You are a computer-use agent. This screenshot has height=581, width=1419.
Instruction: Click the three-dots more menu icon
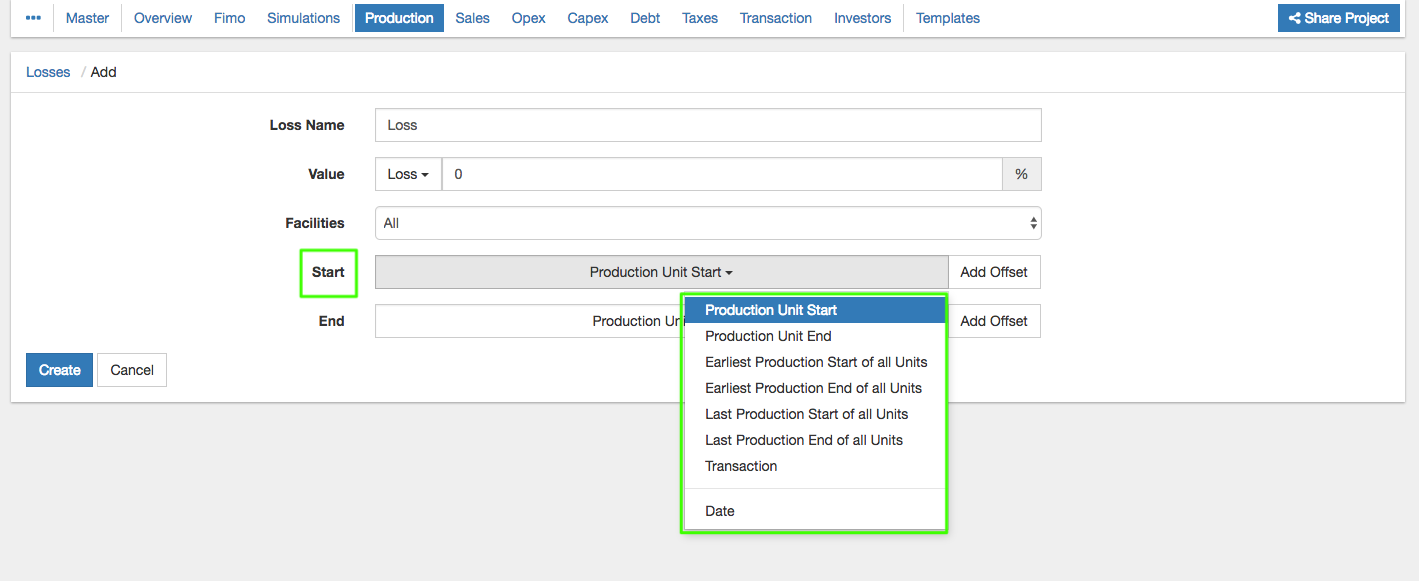click(x=33, y=18)
